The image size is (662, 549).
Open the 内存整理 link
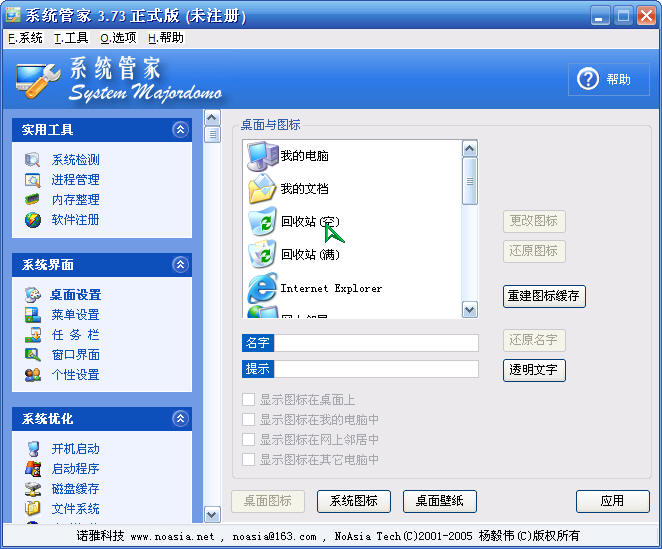pos(76,200)
